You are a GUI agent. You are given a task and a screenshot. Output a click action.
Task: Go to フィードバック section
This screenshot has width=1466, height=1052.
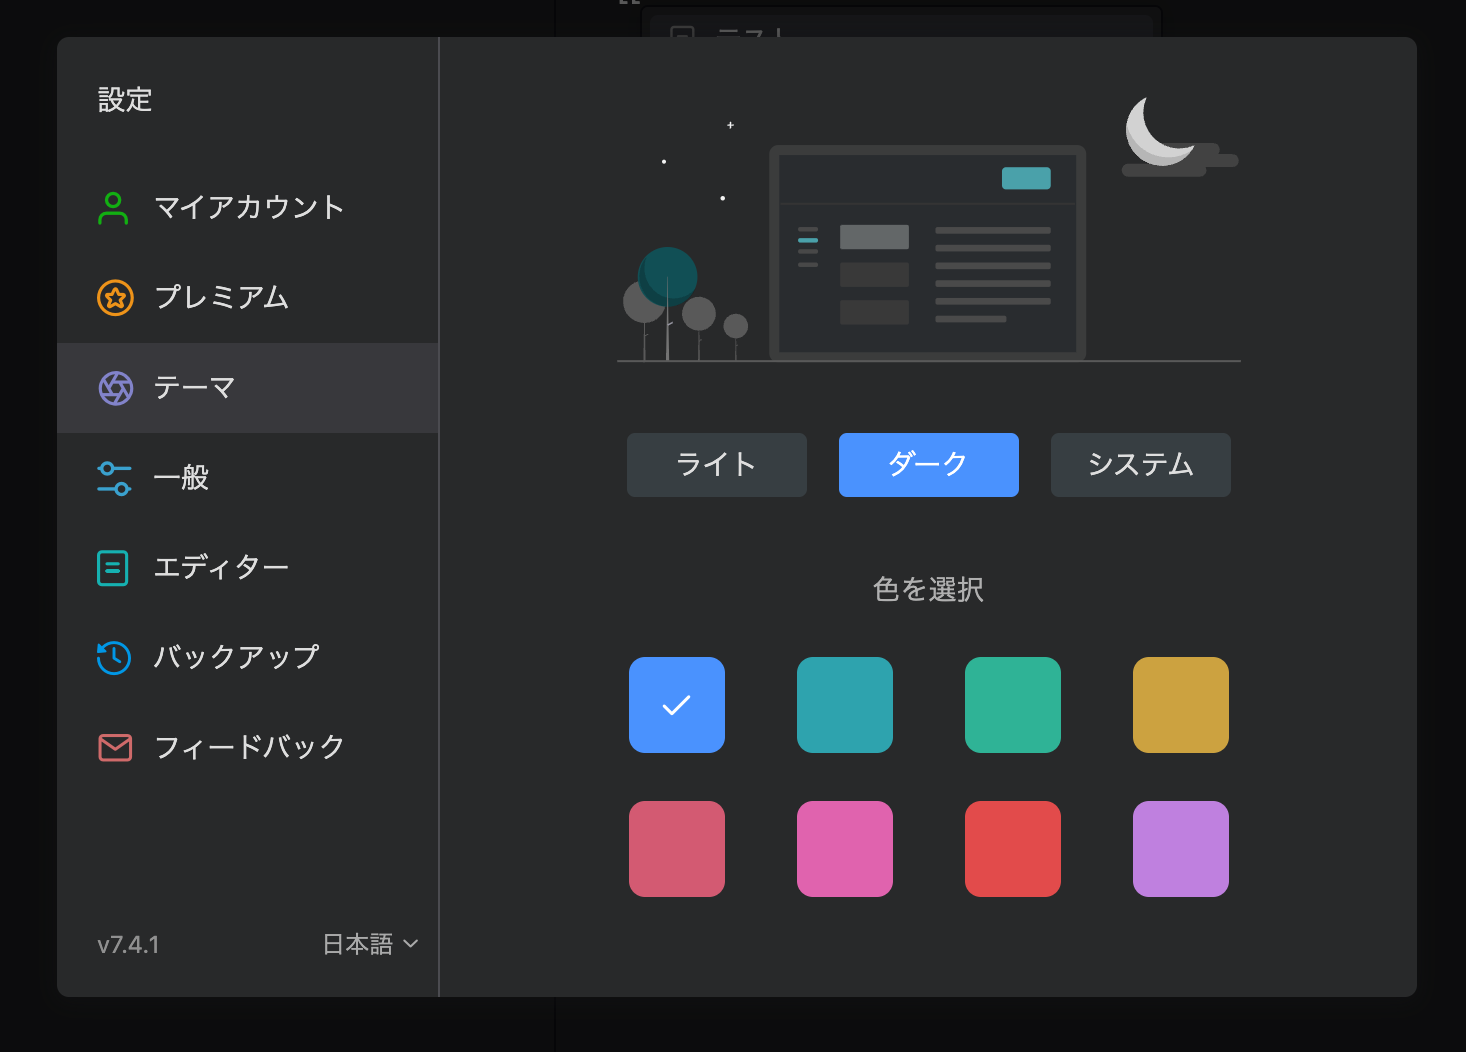[247, 747]
